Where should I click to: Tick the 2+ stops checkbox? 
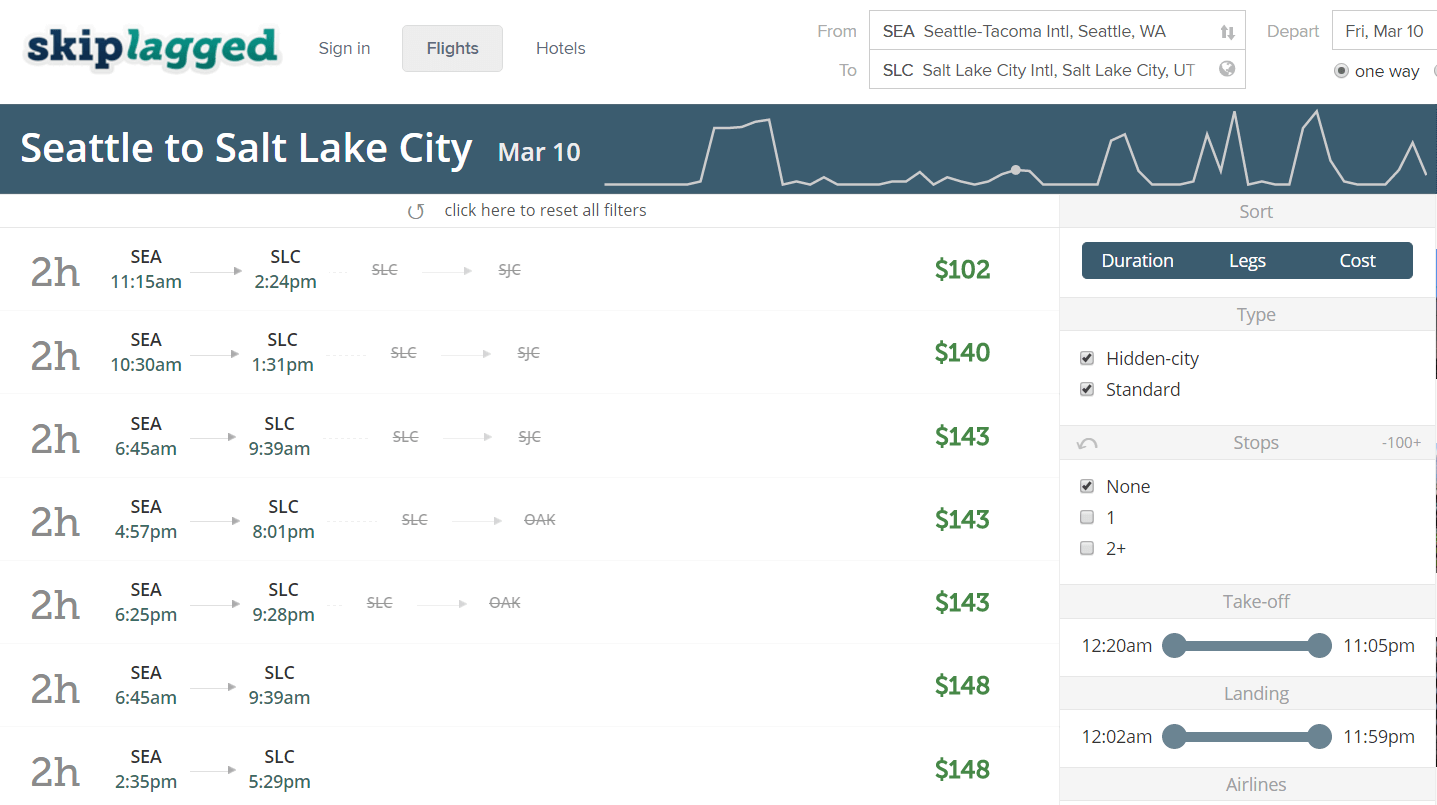coord(1087,548)
